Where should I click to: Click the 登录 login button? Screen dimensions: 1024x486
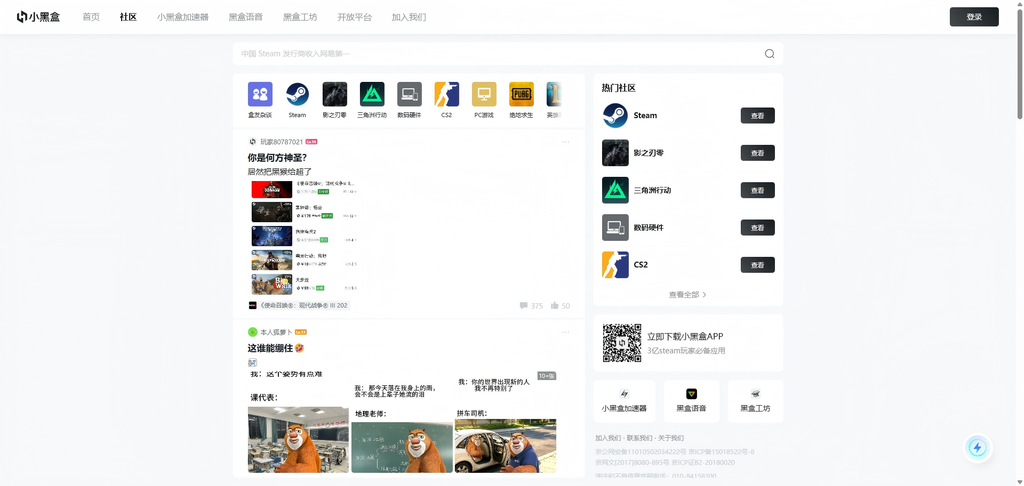[x=974, y=17]
